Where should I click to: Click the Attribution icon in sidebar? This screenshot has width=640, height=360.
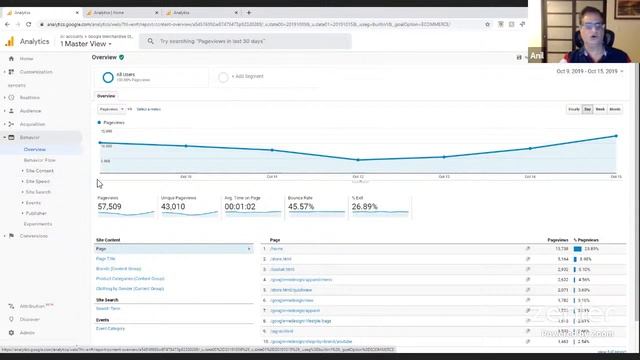pos(11,306)
